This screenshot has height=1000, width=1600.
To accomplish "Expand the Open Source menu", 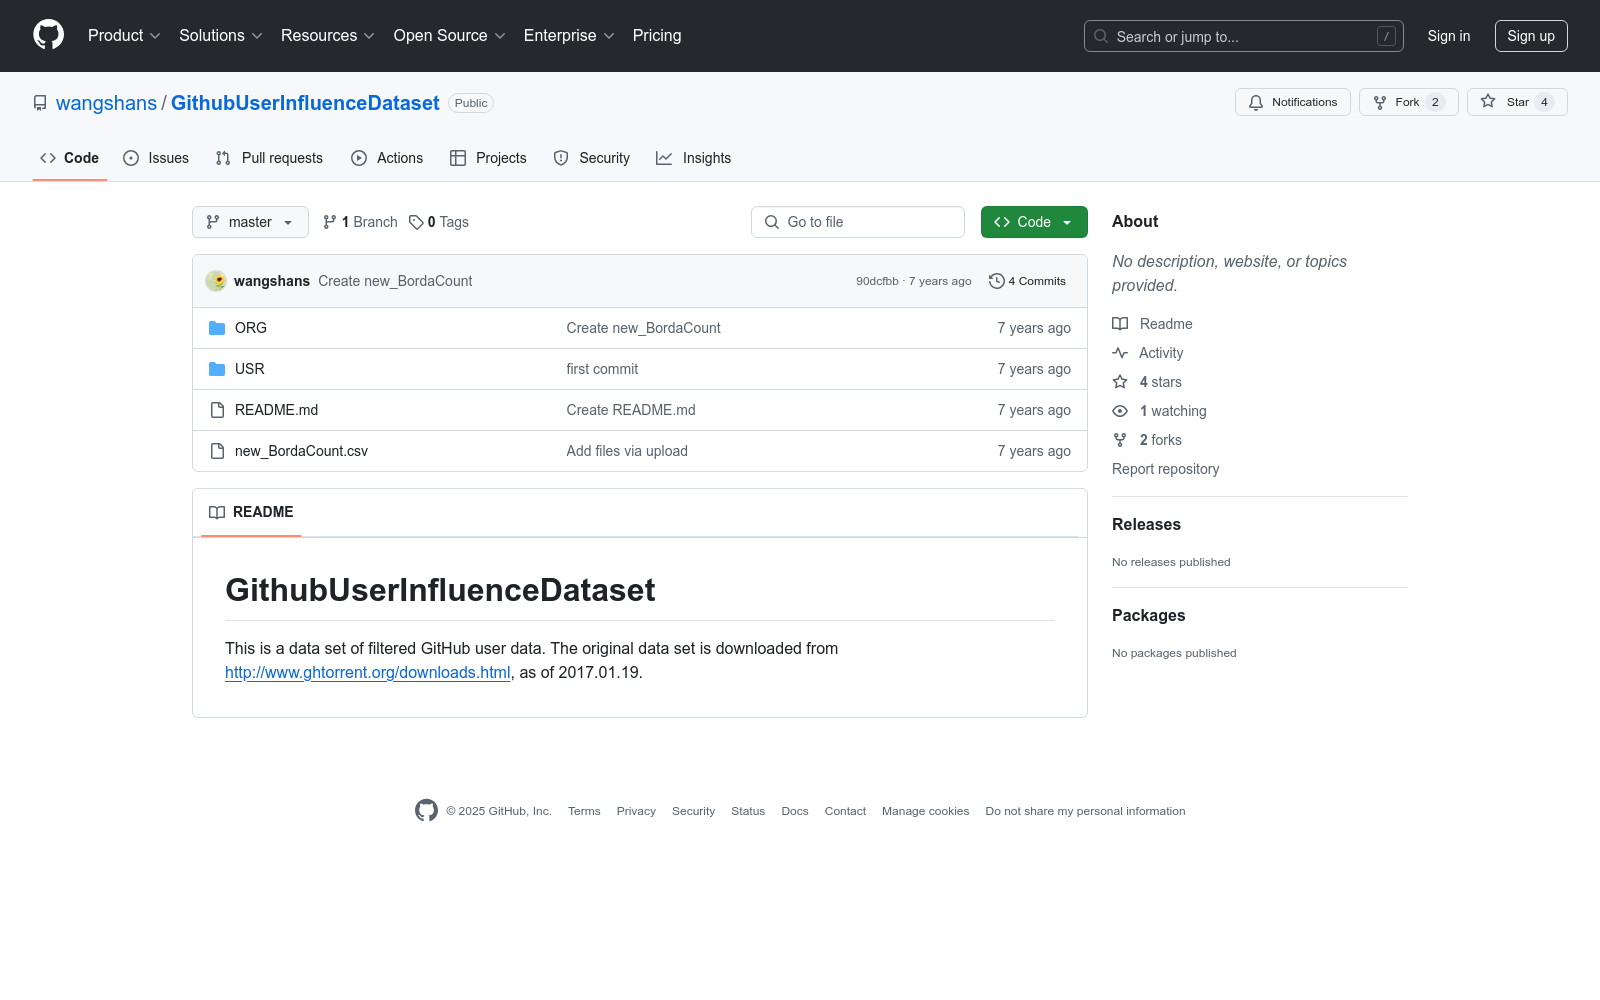I will pos(450,35).
